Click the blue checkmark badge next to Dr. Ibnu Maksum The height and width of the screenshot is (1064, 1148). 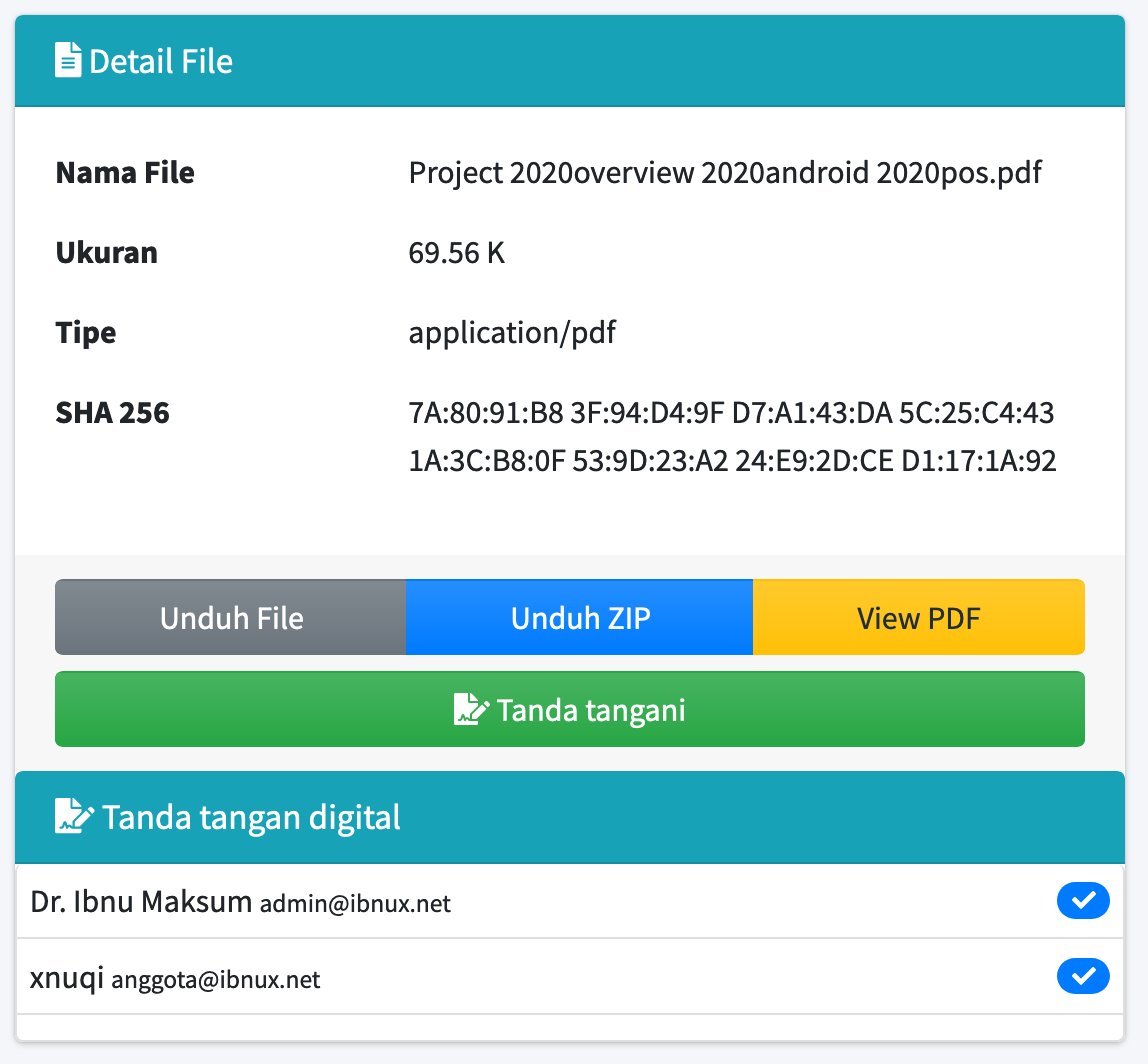(x=1083, y=901)
